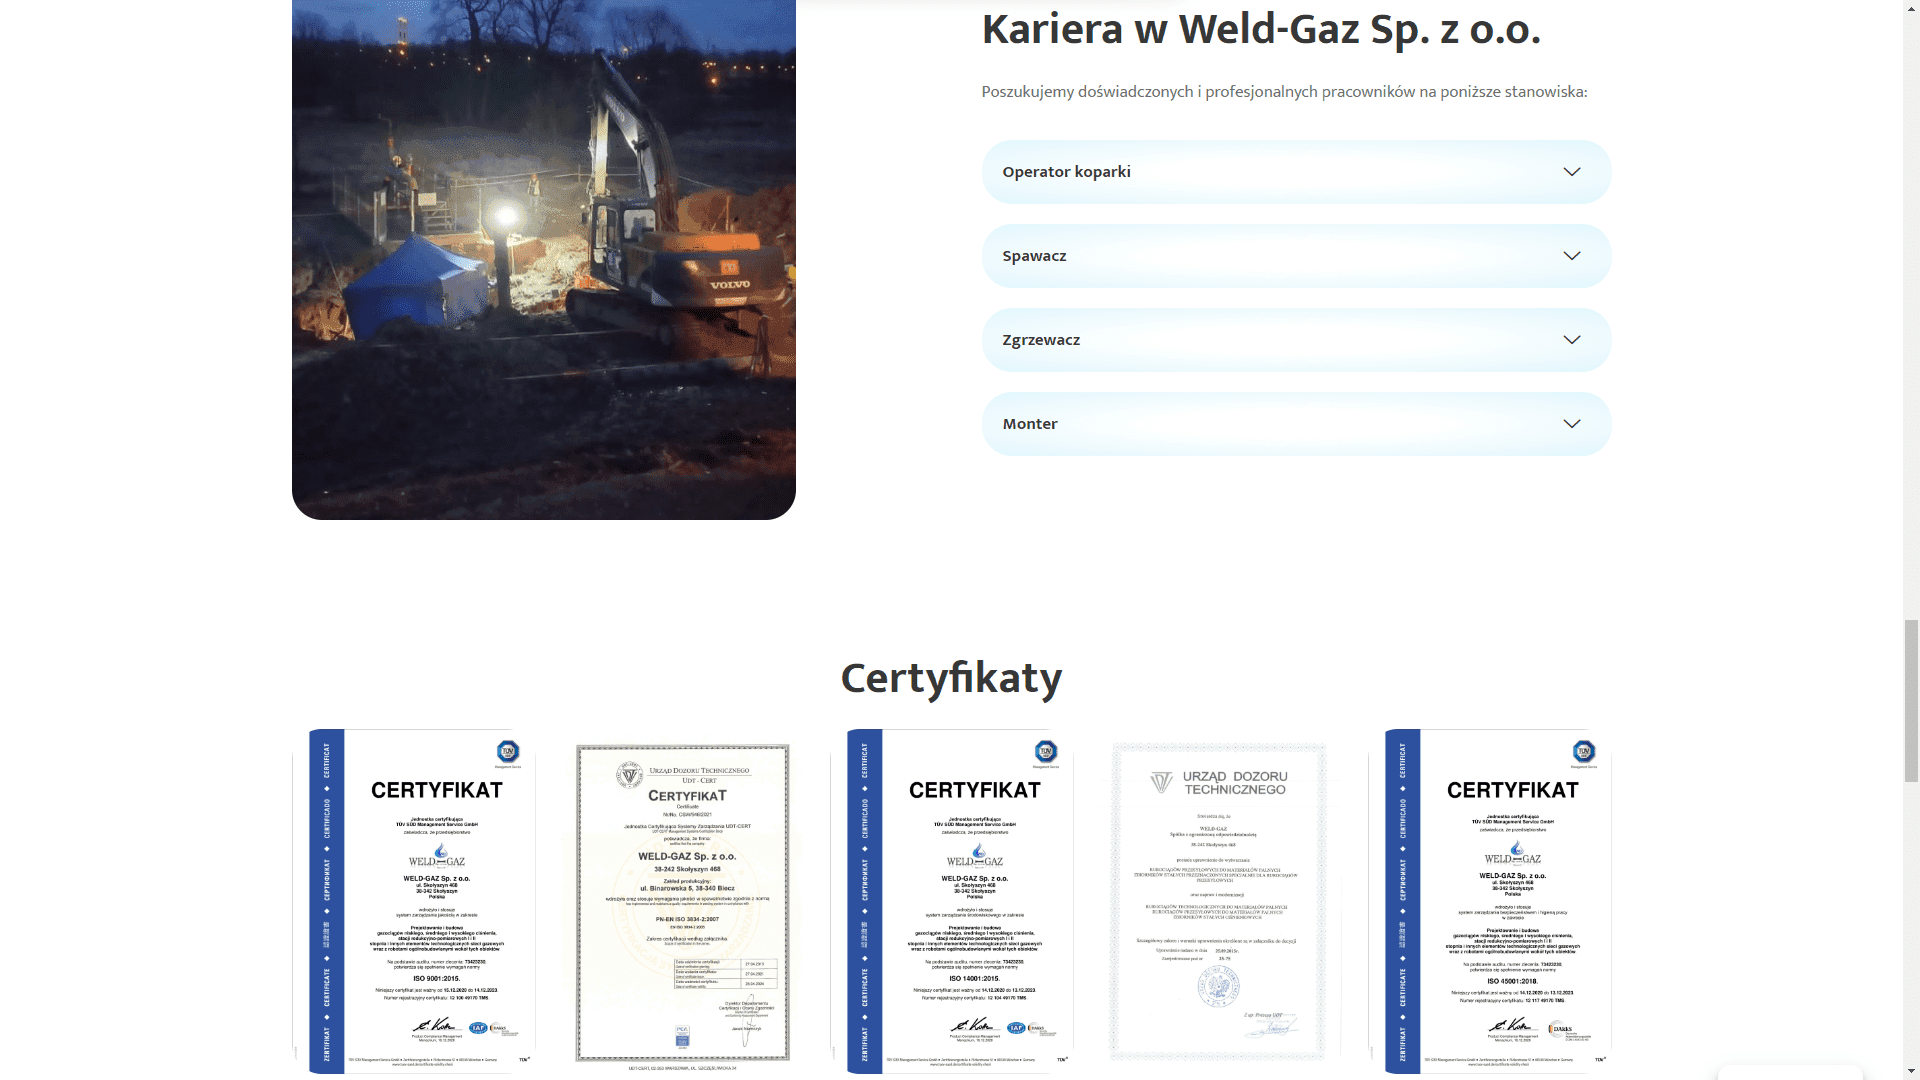Open the Zgrzewacz accordion label
This screenshot has width=1920, height=1080.
[x=1041, y=340]
